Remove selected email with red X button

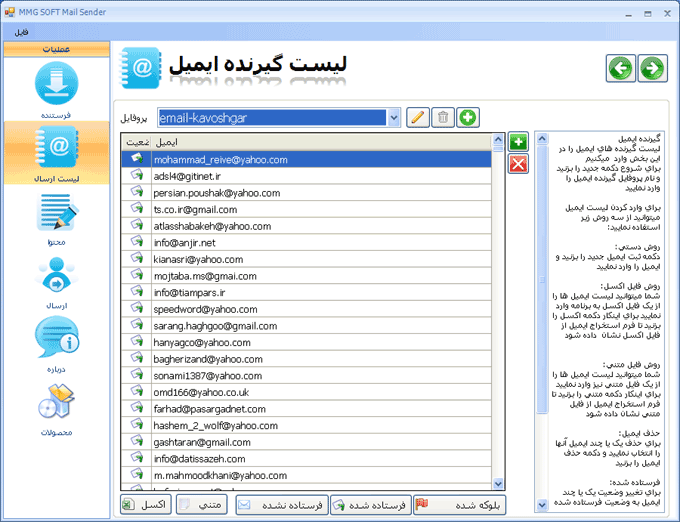click(x=518, y=164)
